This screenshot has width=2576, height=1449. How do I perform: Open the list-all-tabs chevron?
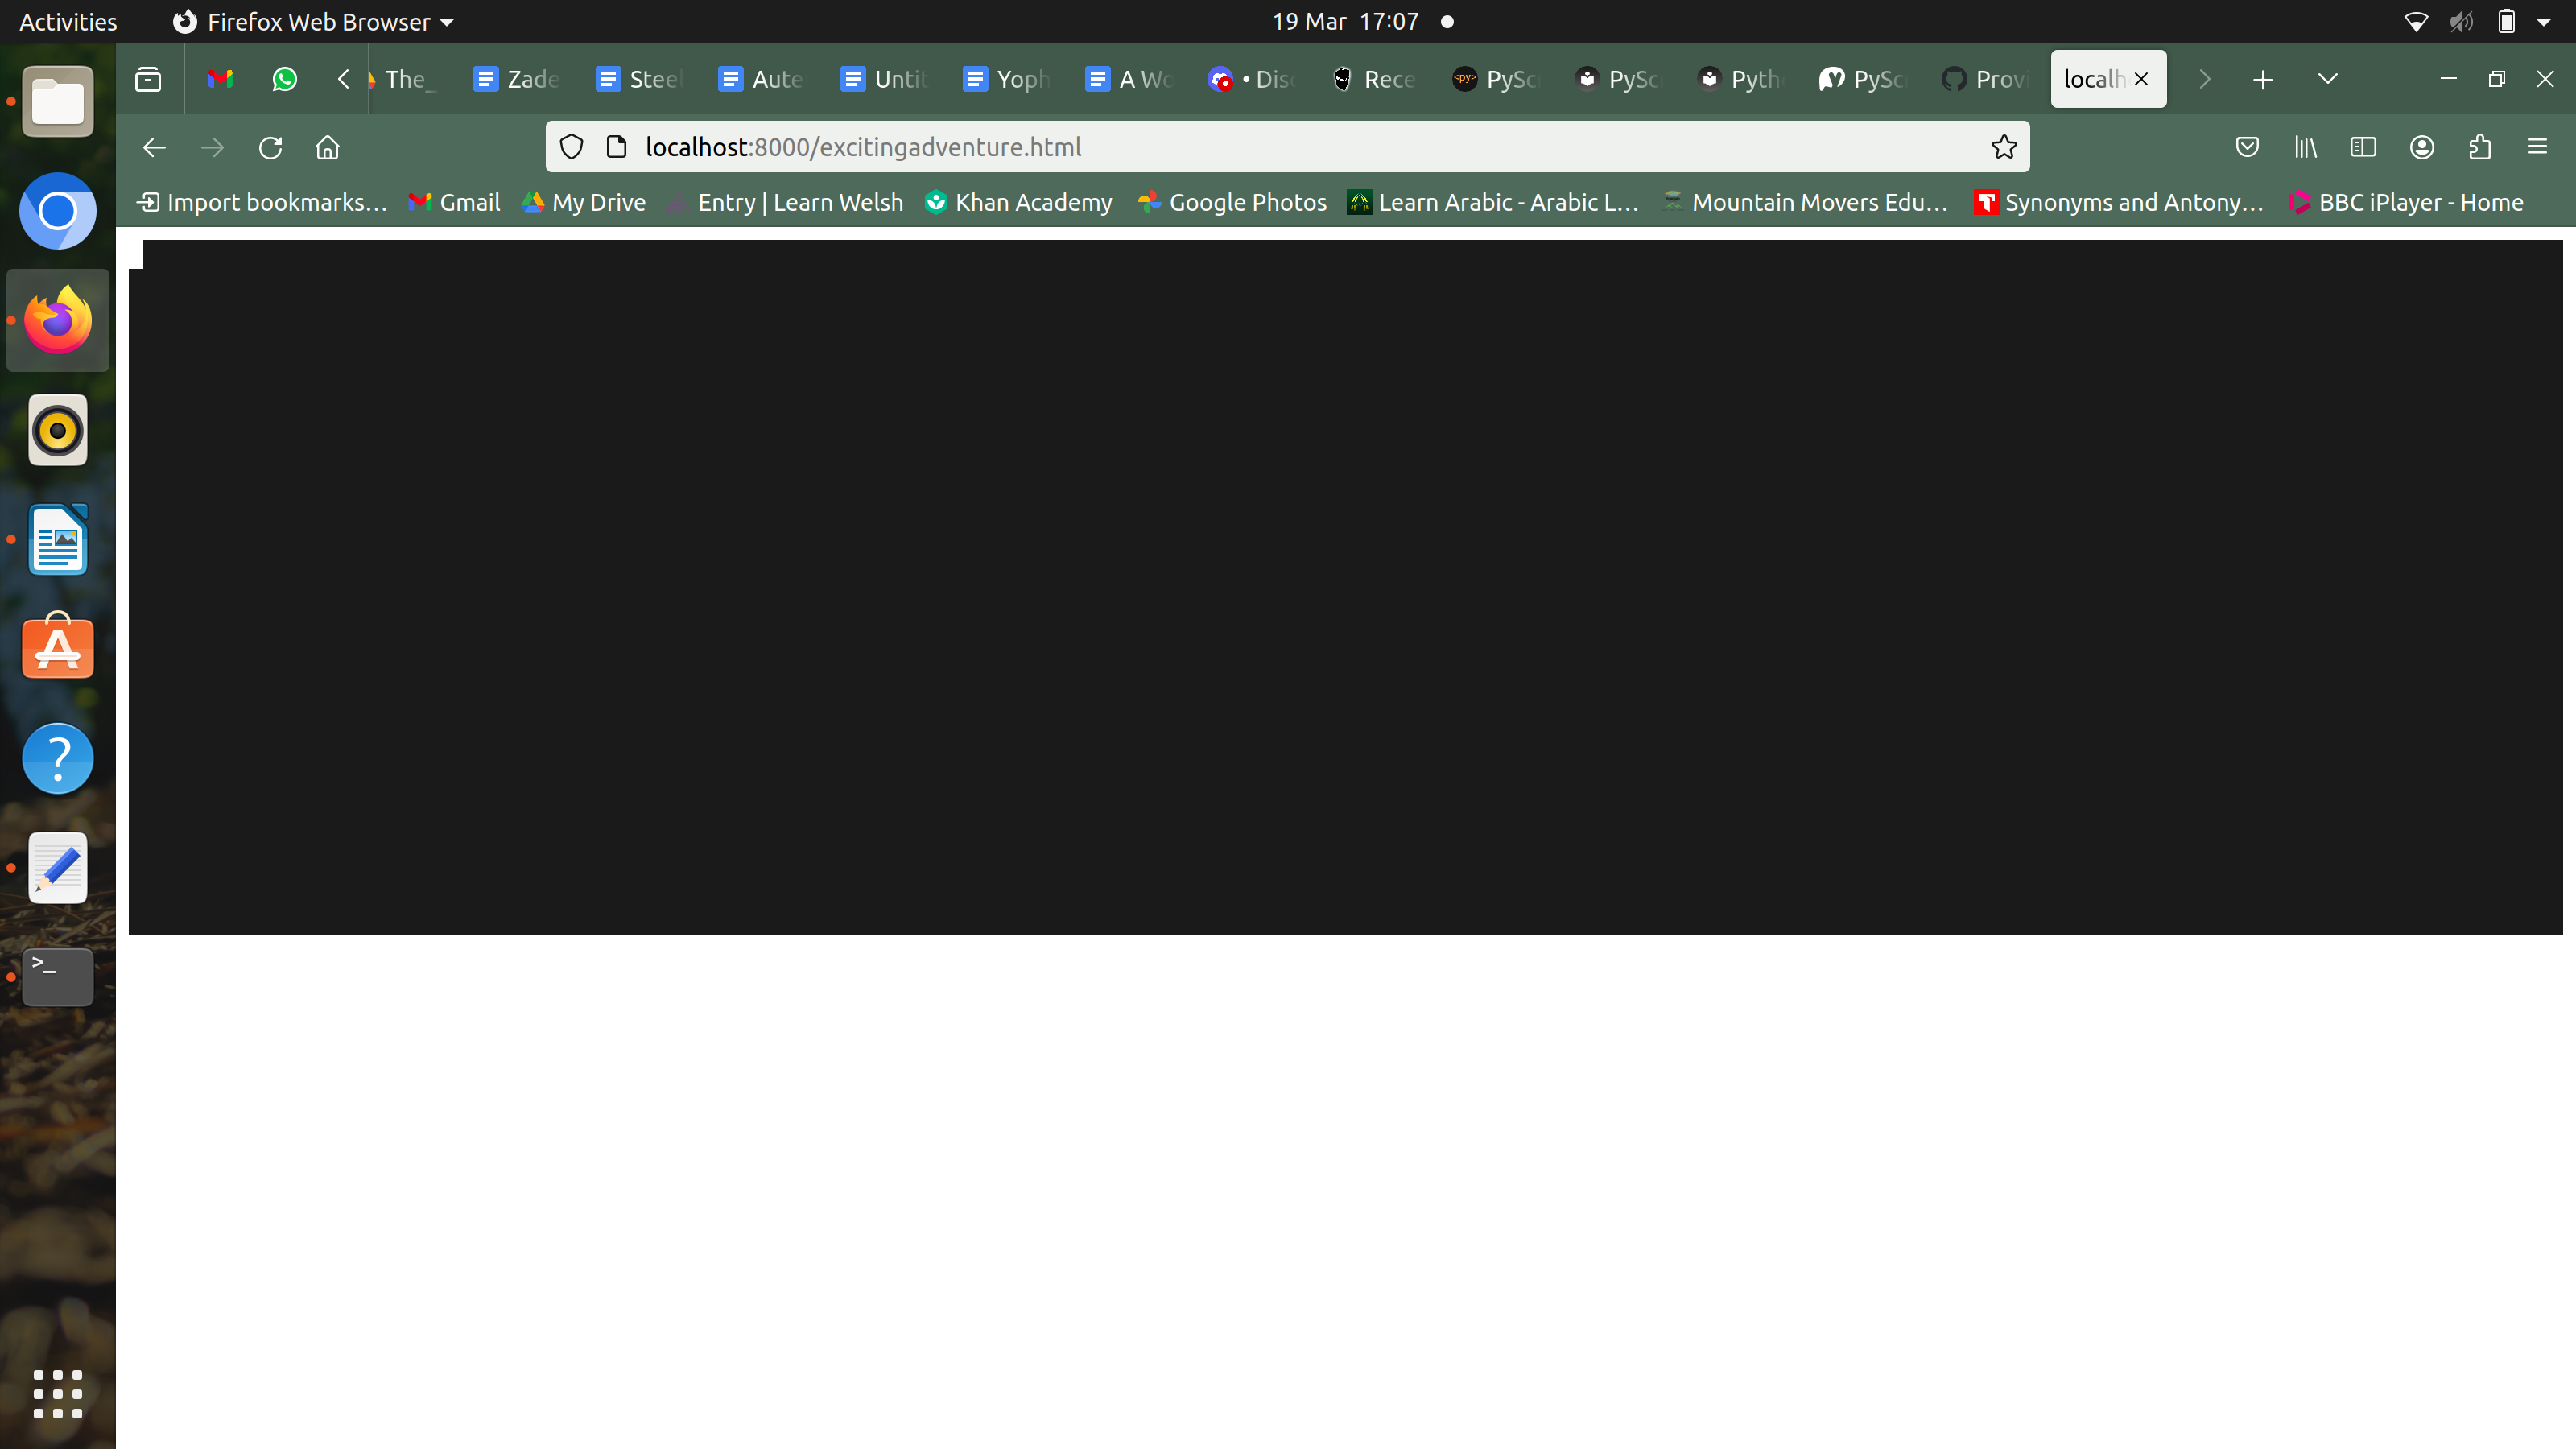tap(2328, 79)
